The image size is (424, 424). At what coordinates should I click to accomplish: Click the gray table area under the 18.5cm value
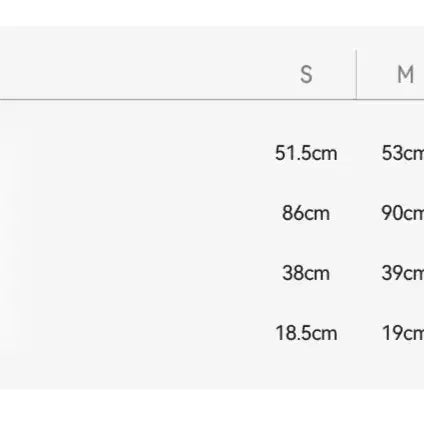coord(306,367)
